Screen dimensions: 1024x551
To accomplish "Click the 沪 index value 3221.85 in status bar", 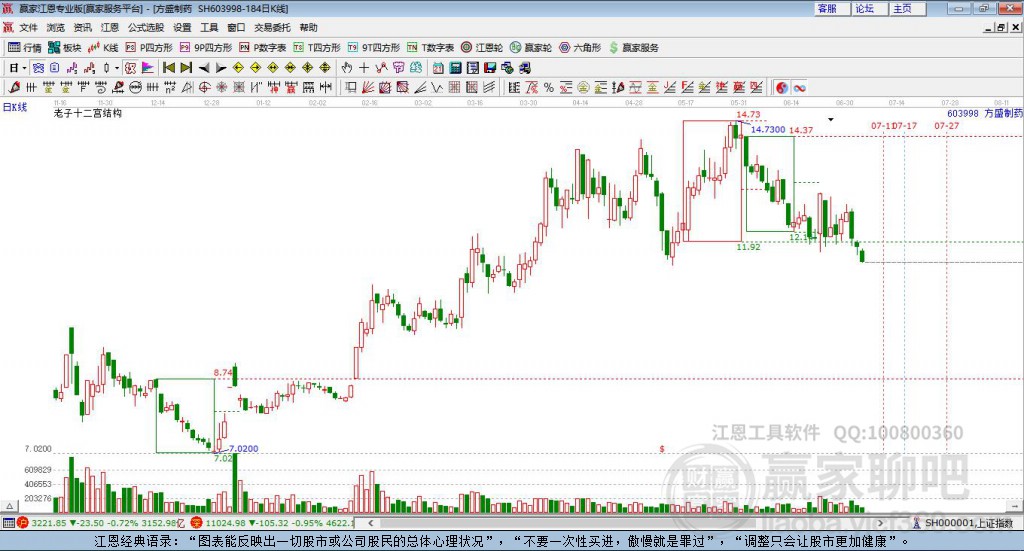I will [48, 523].
